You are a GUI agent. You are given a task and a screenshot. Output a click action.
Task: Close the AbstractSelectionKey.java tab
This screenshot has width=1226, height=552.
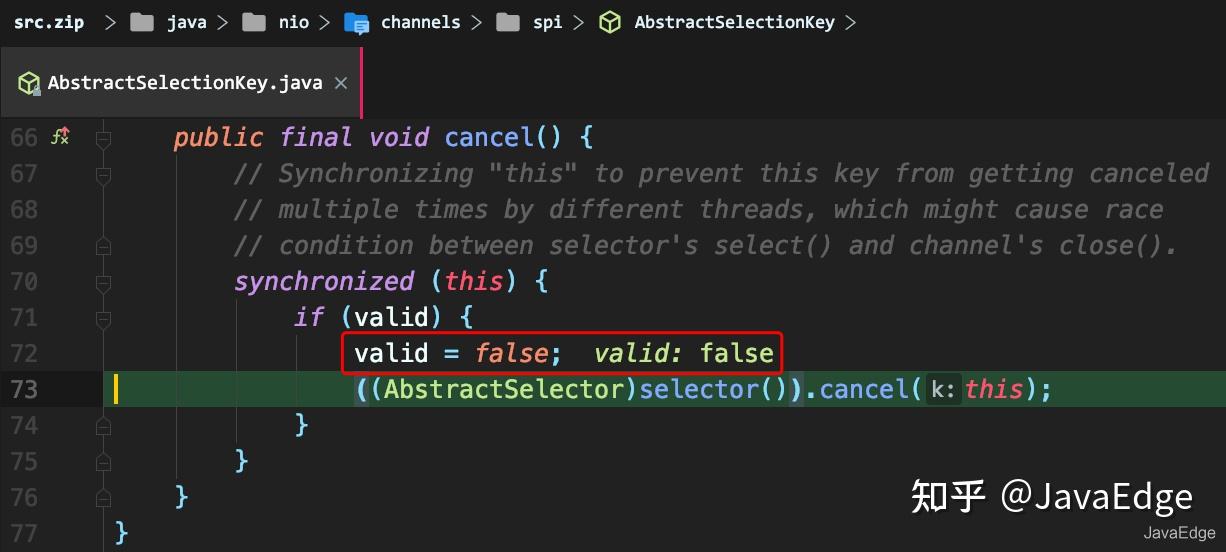pos(340,83)
